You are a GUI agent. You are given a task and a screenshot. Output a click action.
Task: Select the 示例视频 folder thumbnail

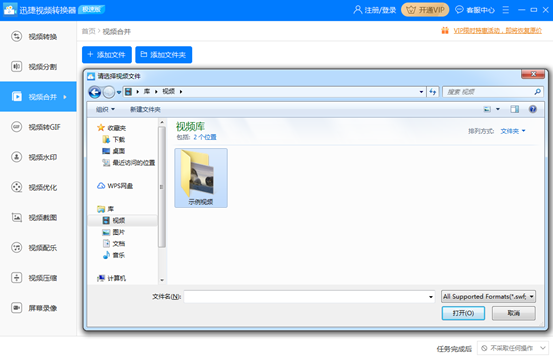201,178
